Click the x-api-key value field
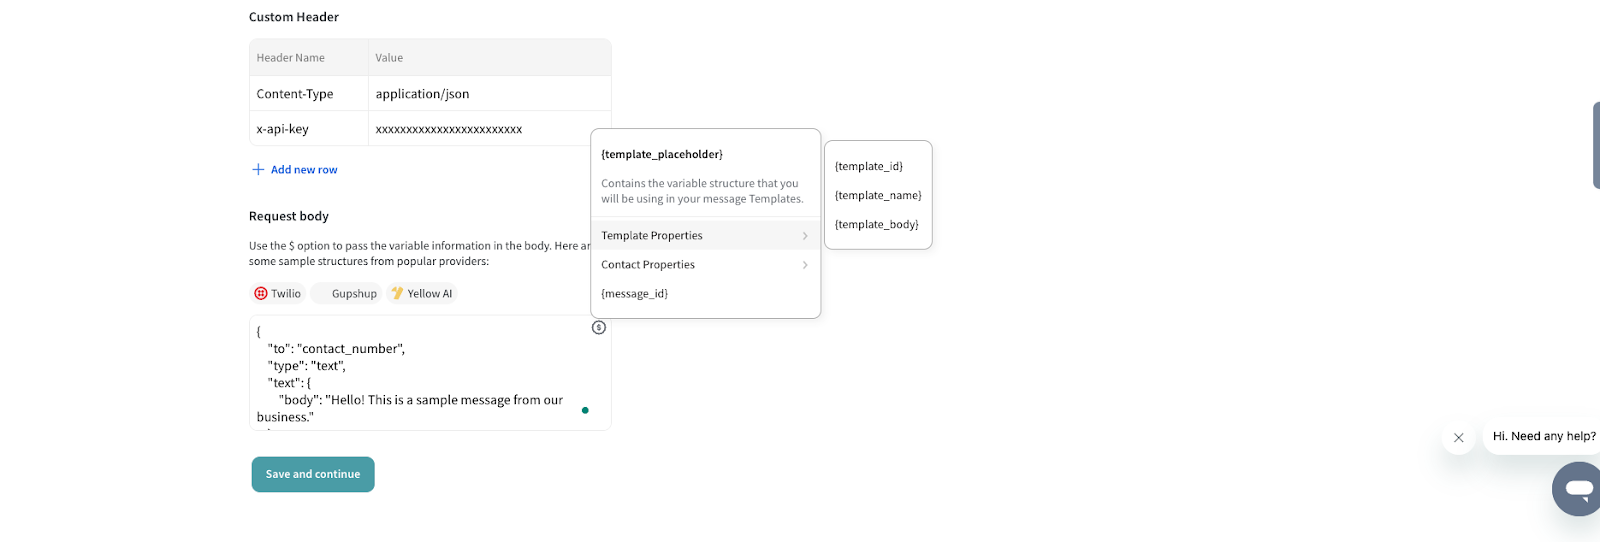 coord(480,129)
